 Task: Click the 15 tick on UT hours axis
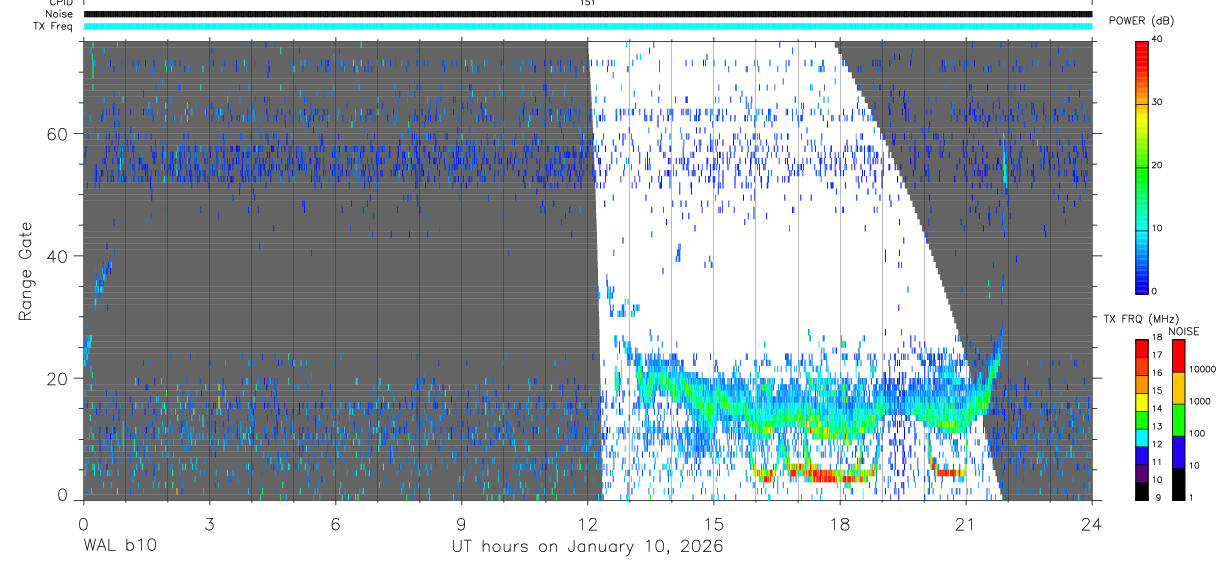(x=714, y=523)
